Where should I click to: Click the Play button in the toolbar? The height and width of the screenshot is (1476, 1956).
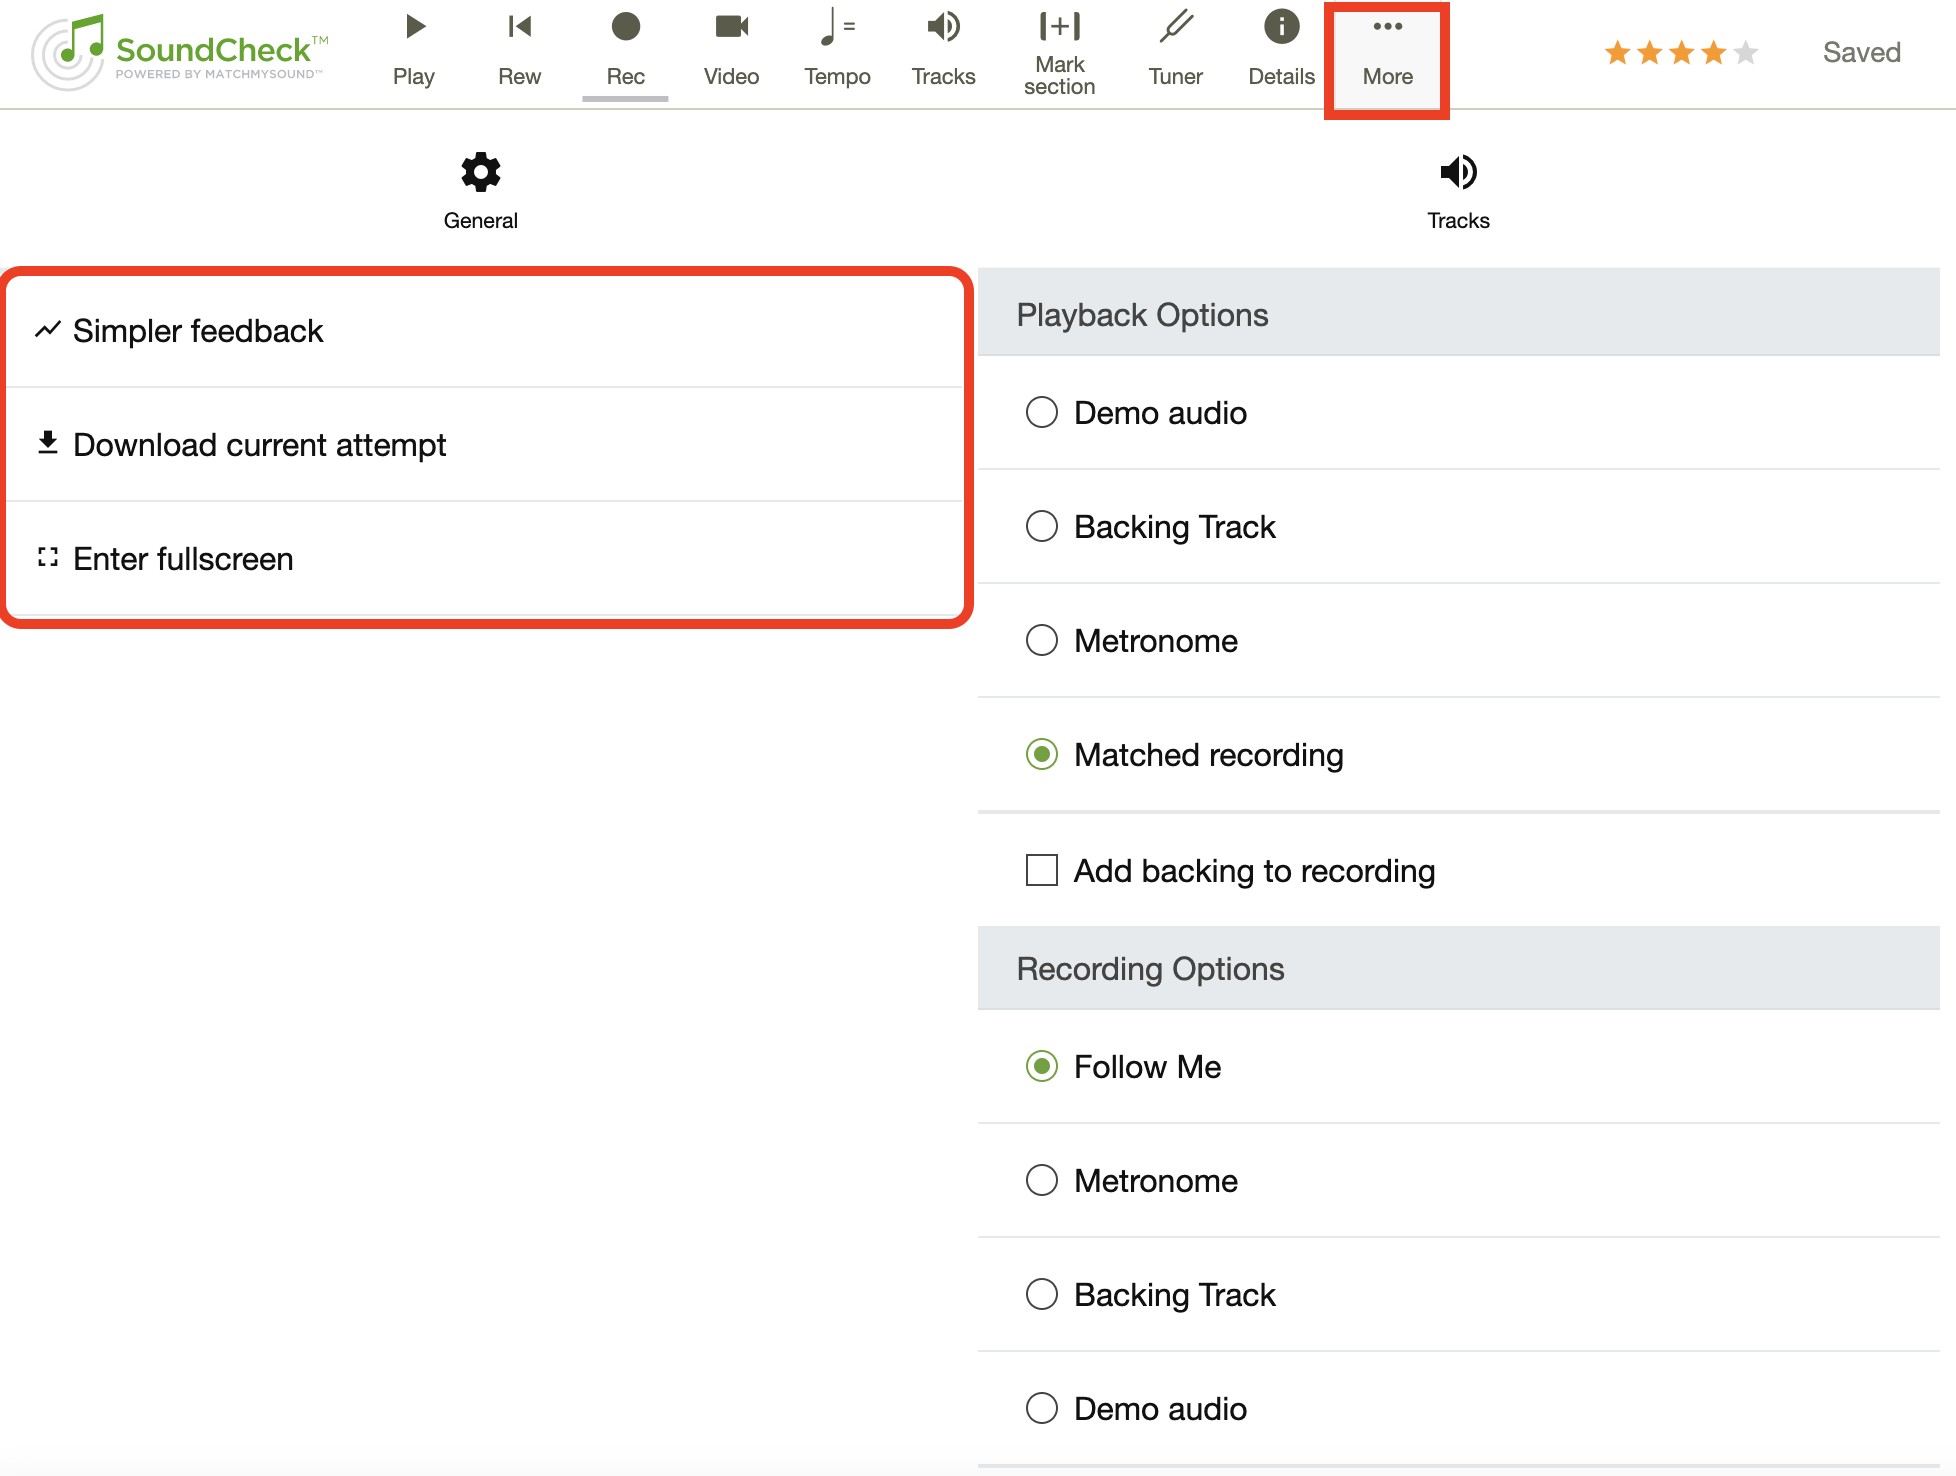click(414, 50)
